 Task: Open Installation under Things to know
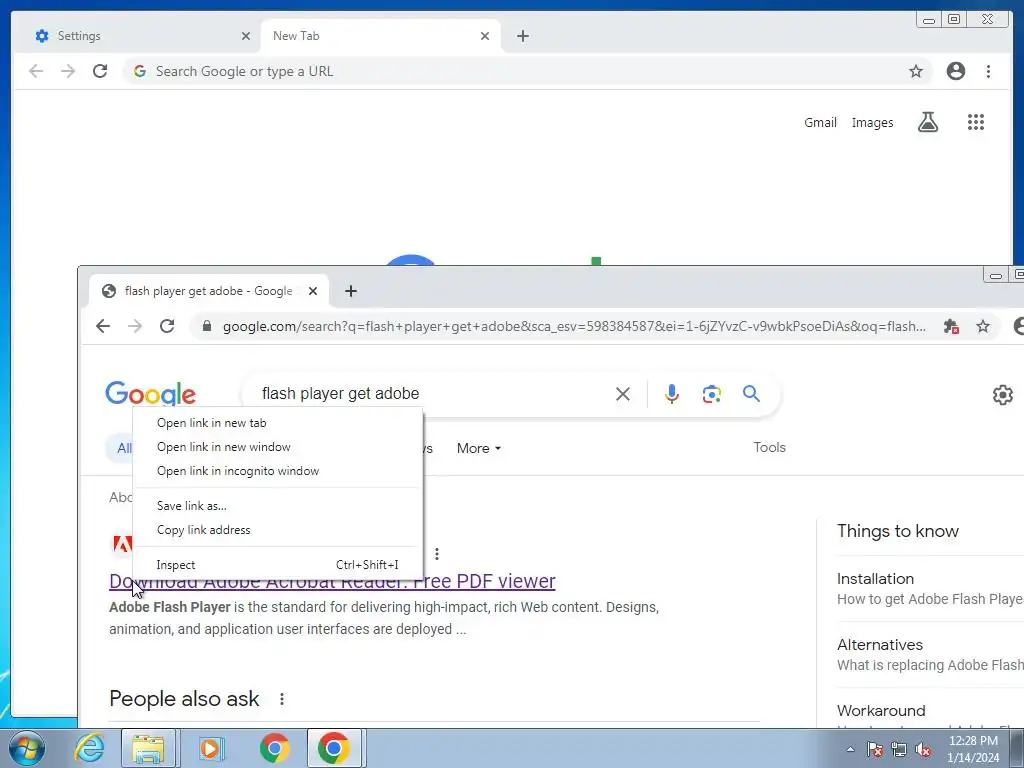click(875, 579)
